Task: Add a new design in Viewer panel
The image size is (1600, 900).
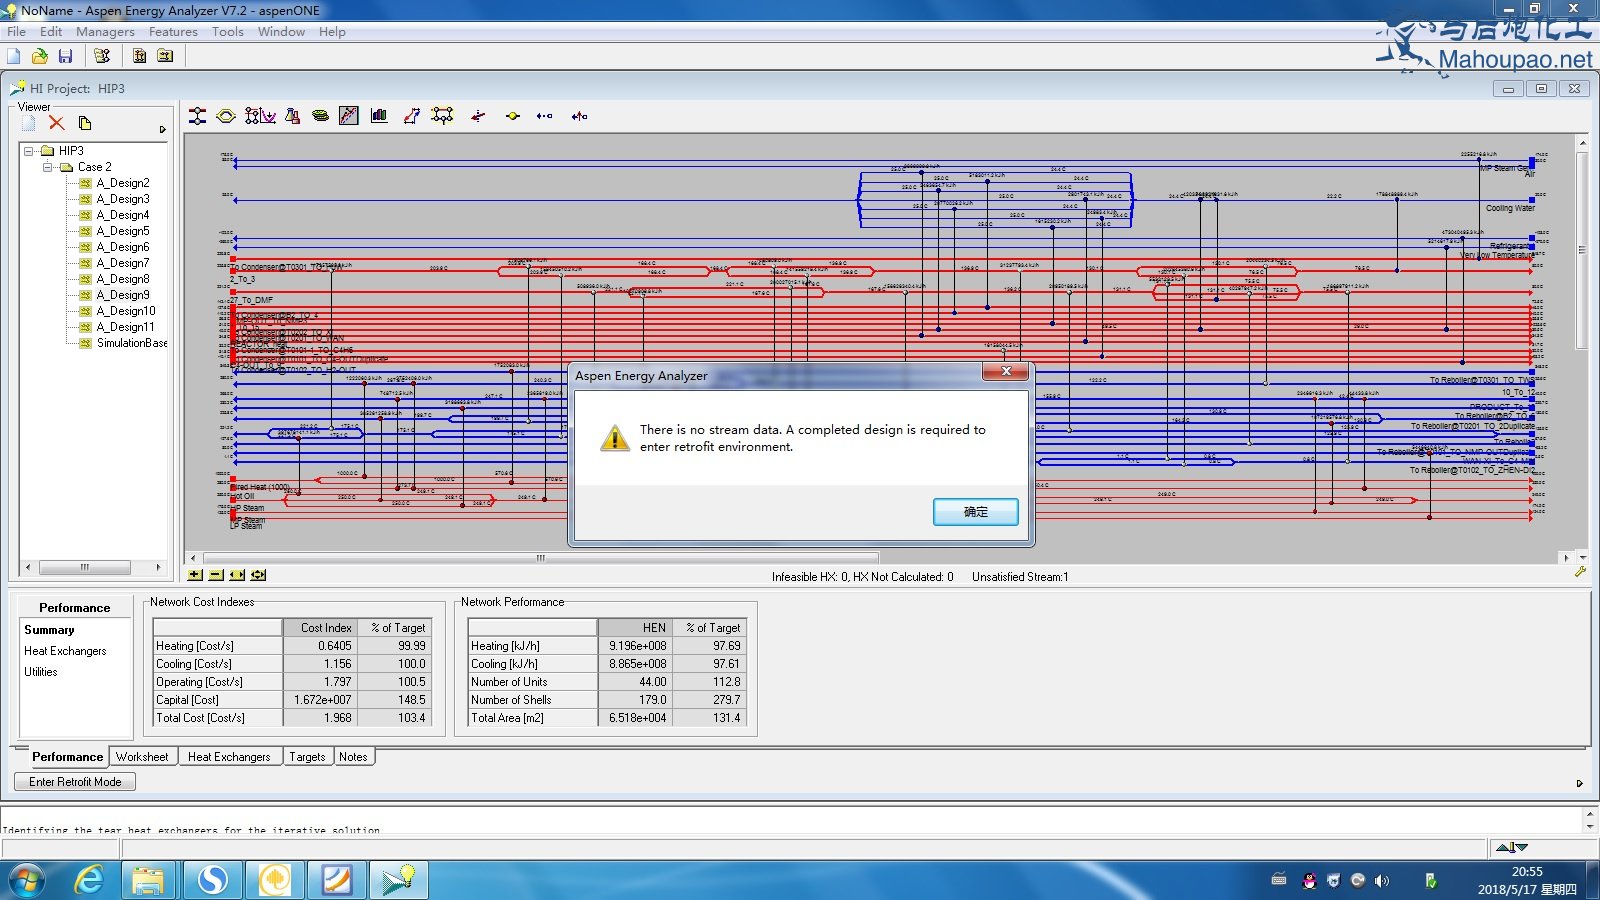Action: coord(28,123)
